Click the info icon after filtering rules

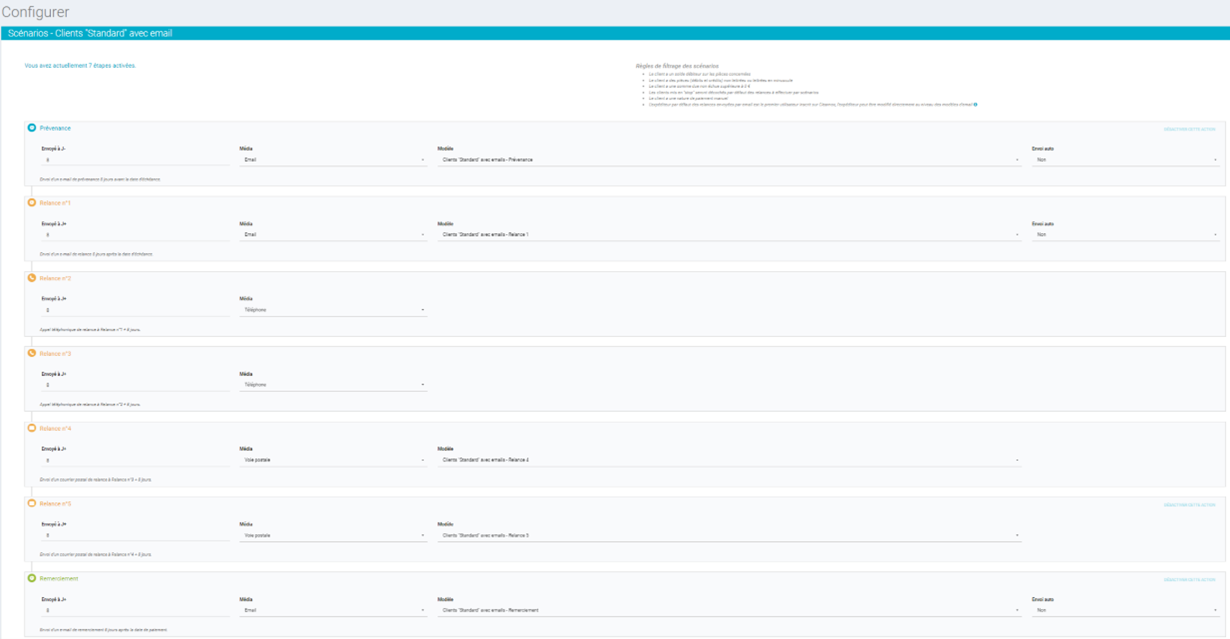tap(975, 104)
